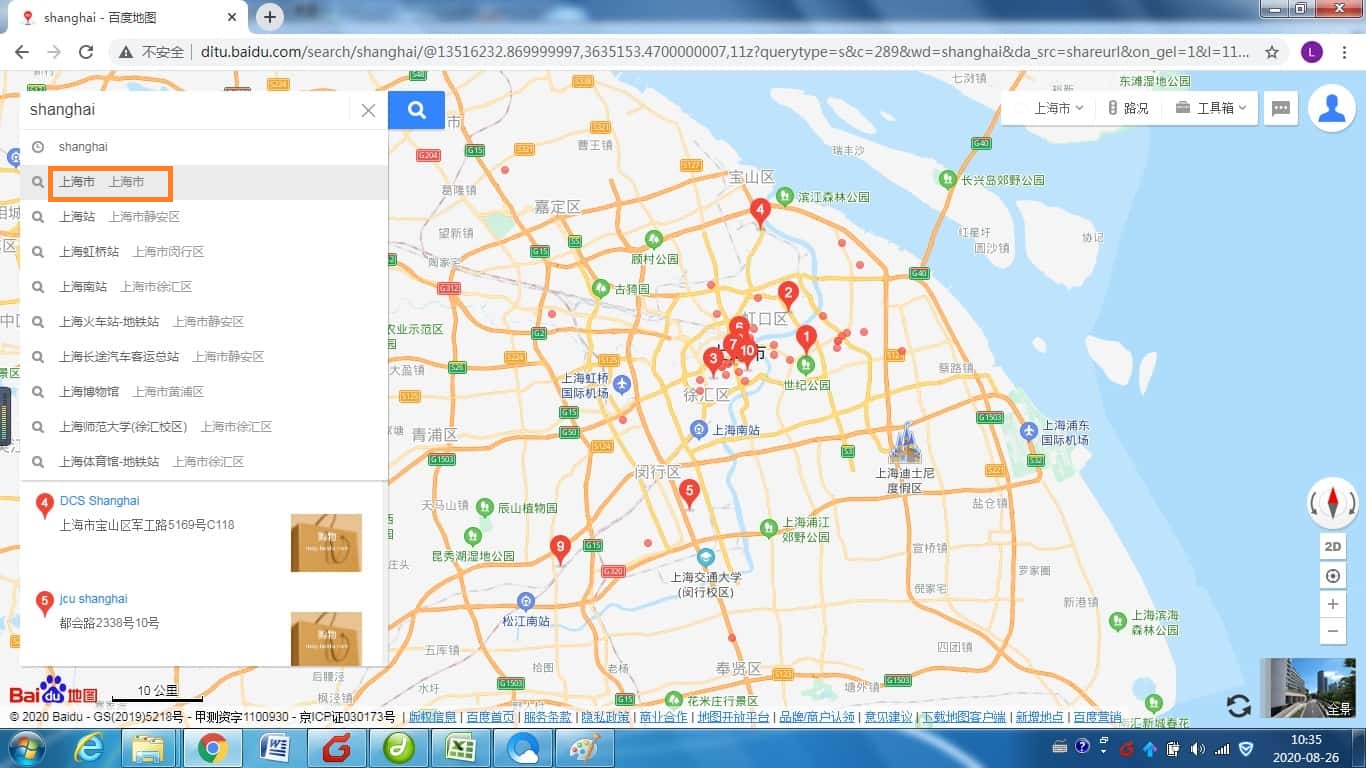Viewport: 1366px width, 768px height.
Task: Open the 服务条款 footer link
Action: 547,717
